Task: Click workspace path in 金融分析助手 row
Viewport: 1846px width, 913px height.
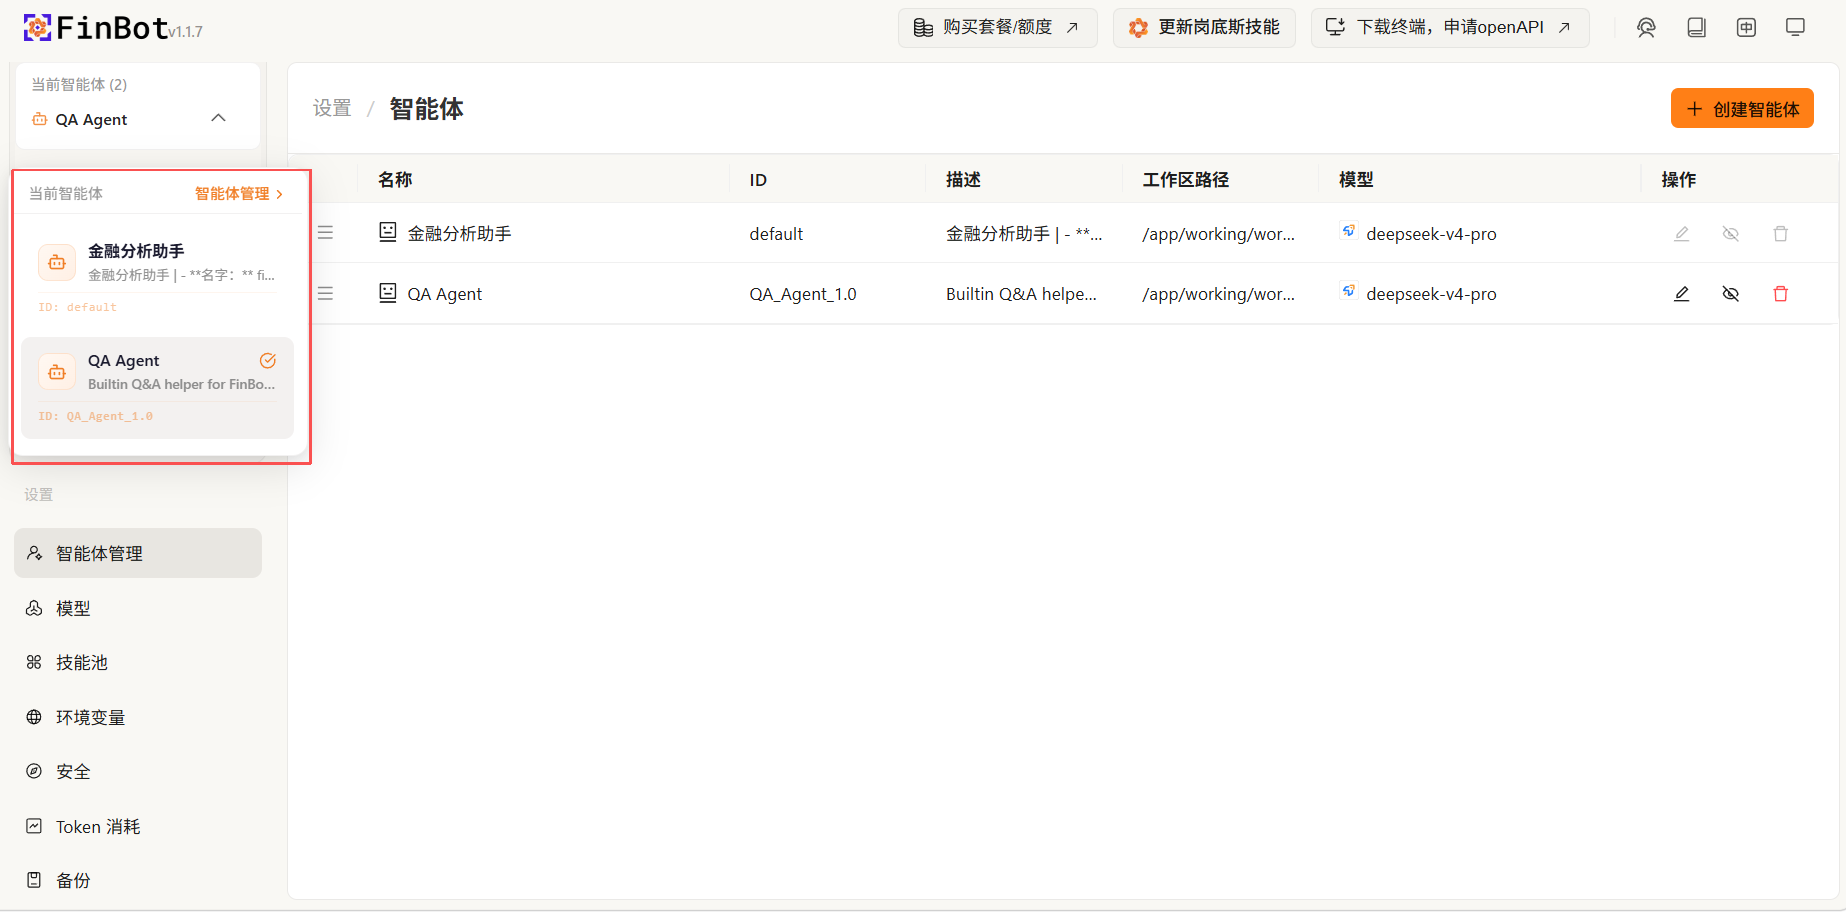Action: [x=1218, y=234]
